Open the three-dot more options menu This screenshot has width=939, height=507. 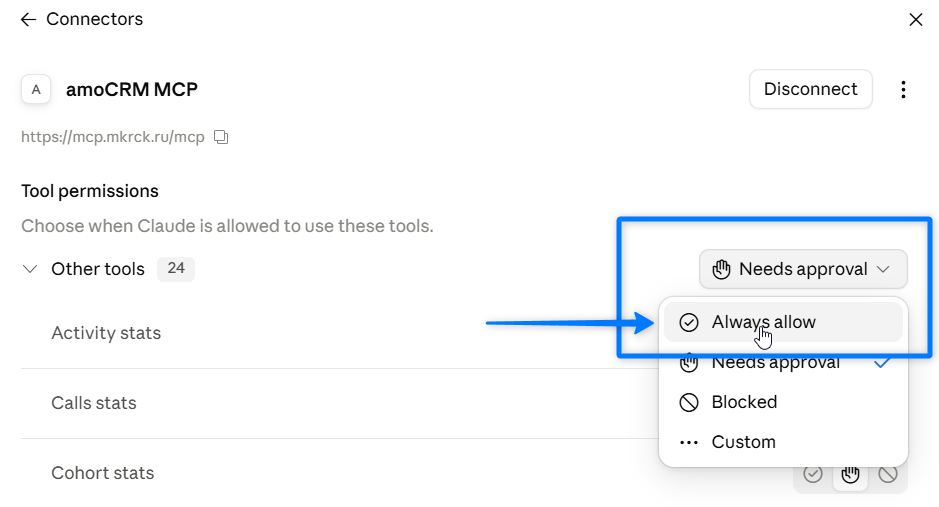point(903,90)
